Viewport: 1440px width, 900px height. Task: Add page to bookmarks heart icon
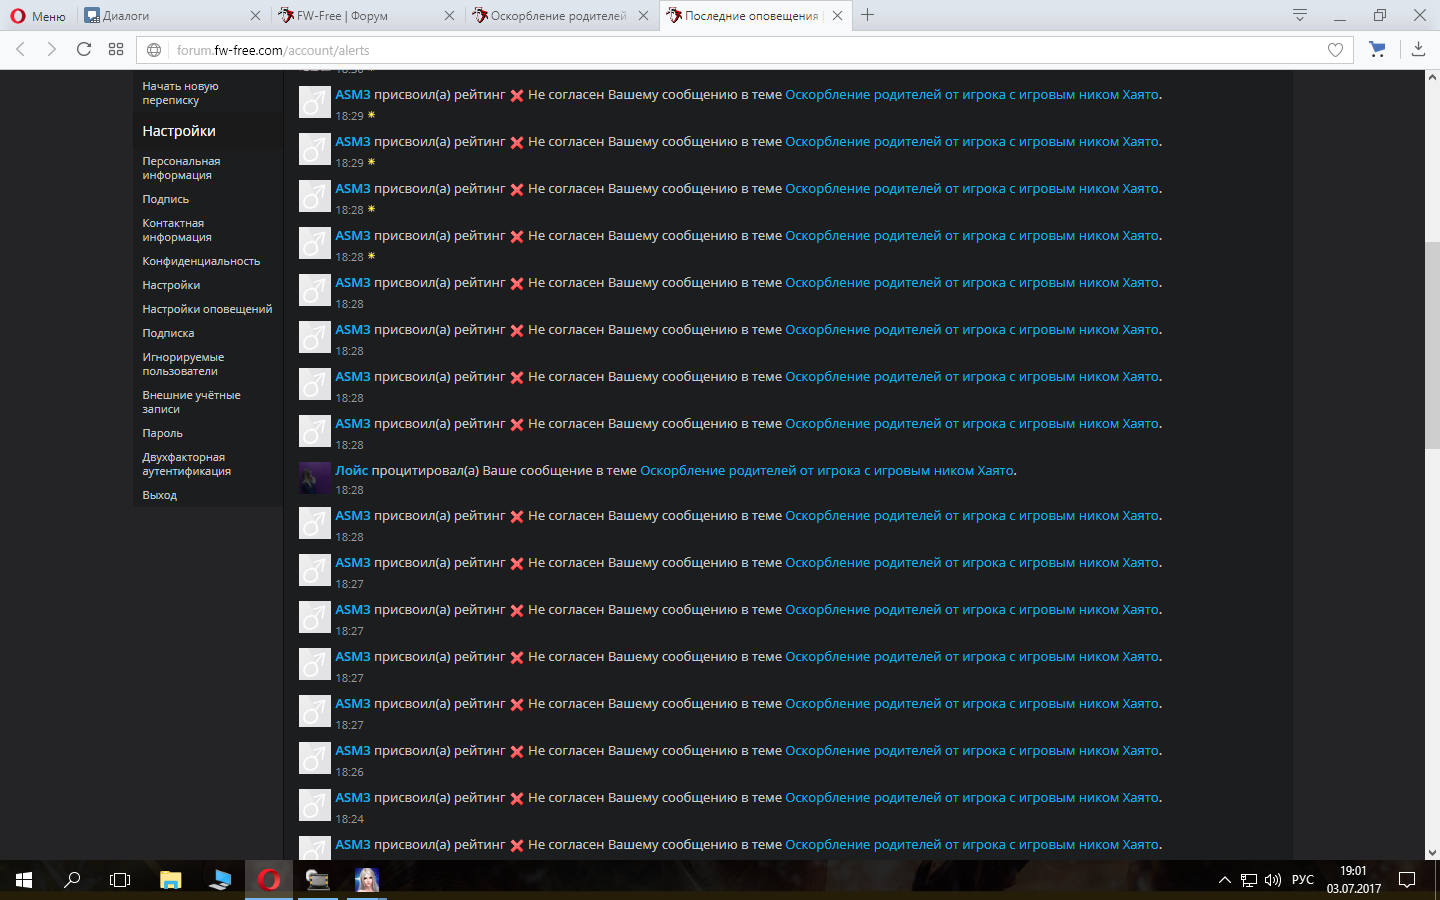(x=1335, y=50)
